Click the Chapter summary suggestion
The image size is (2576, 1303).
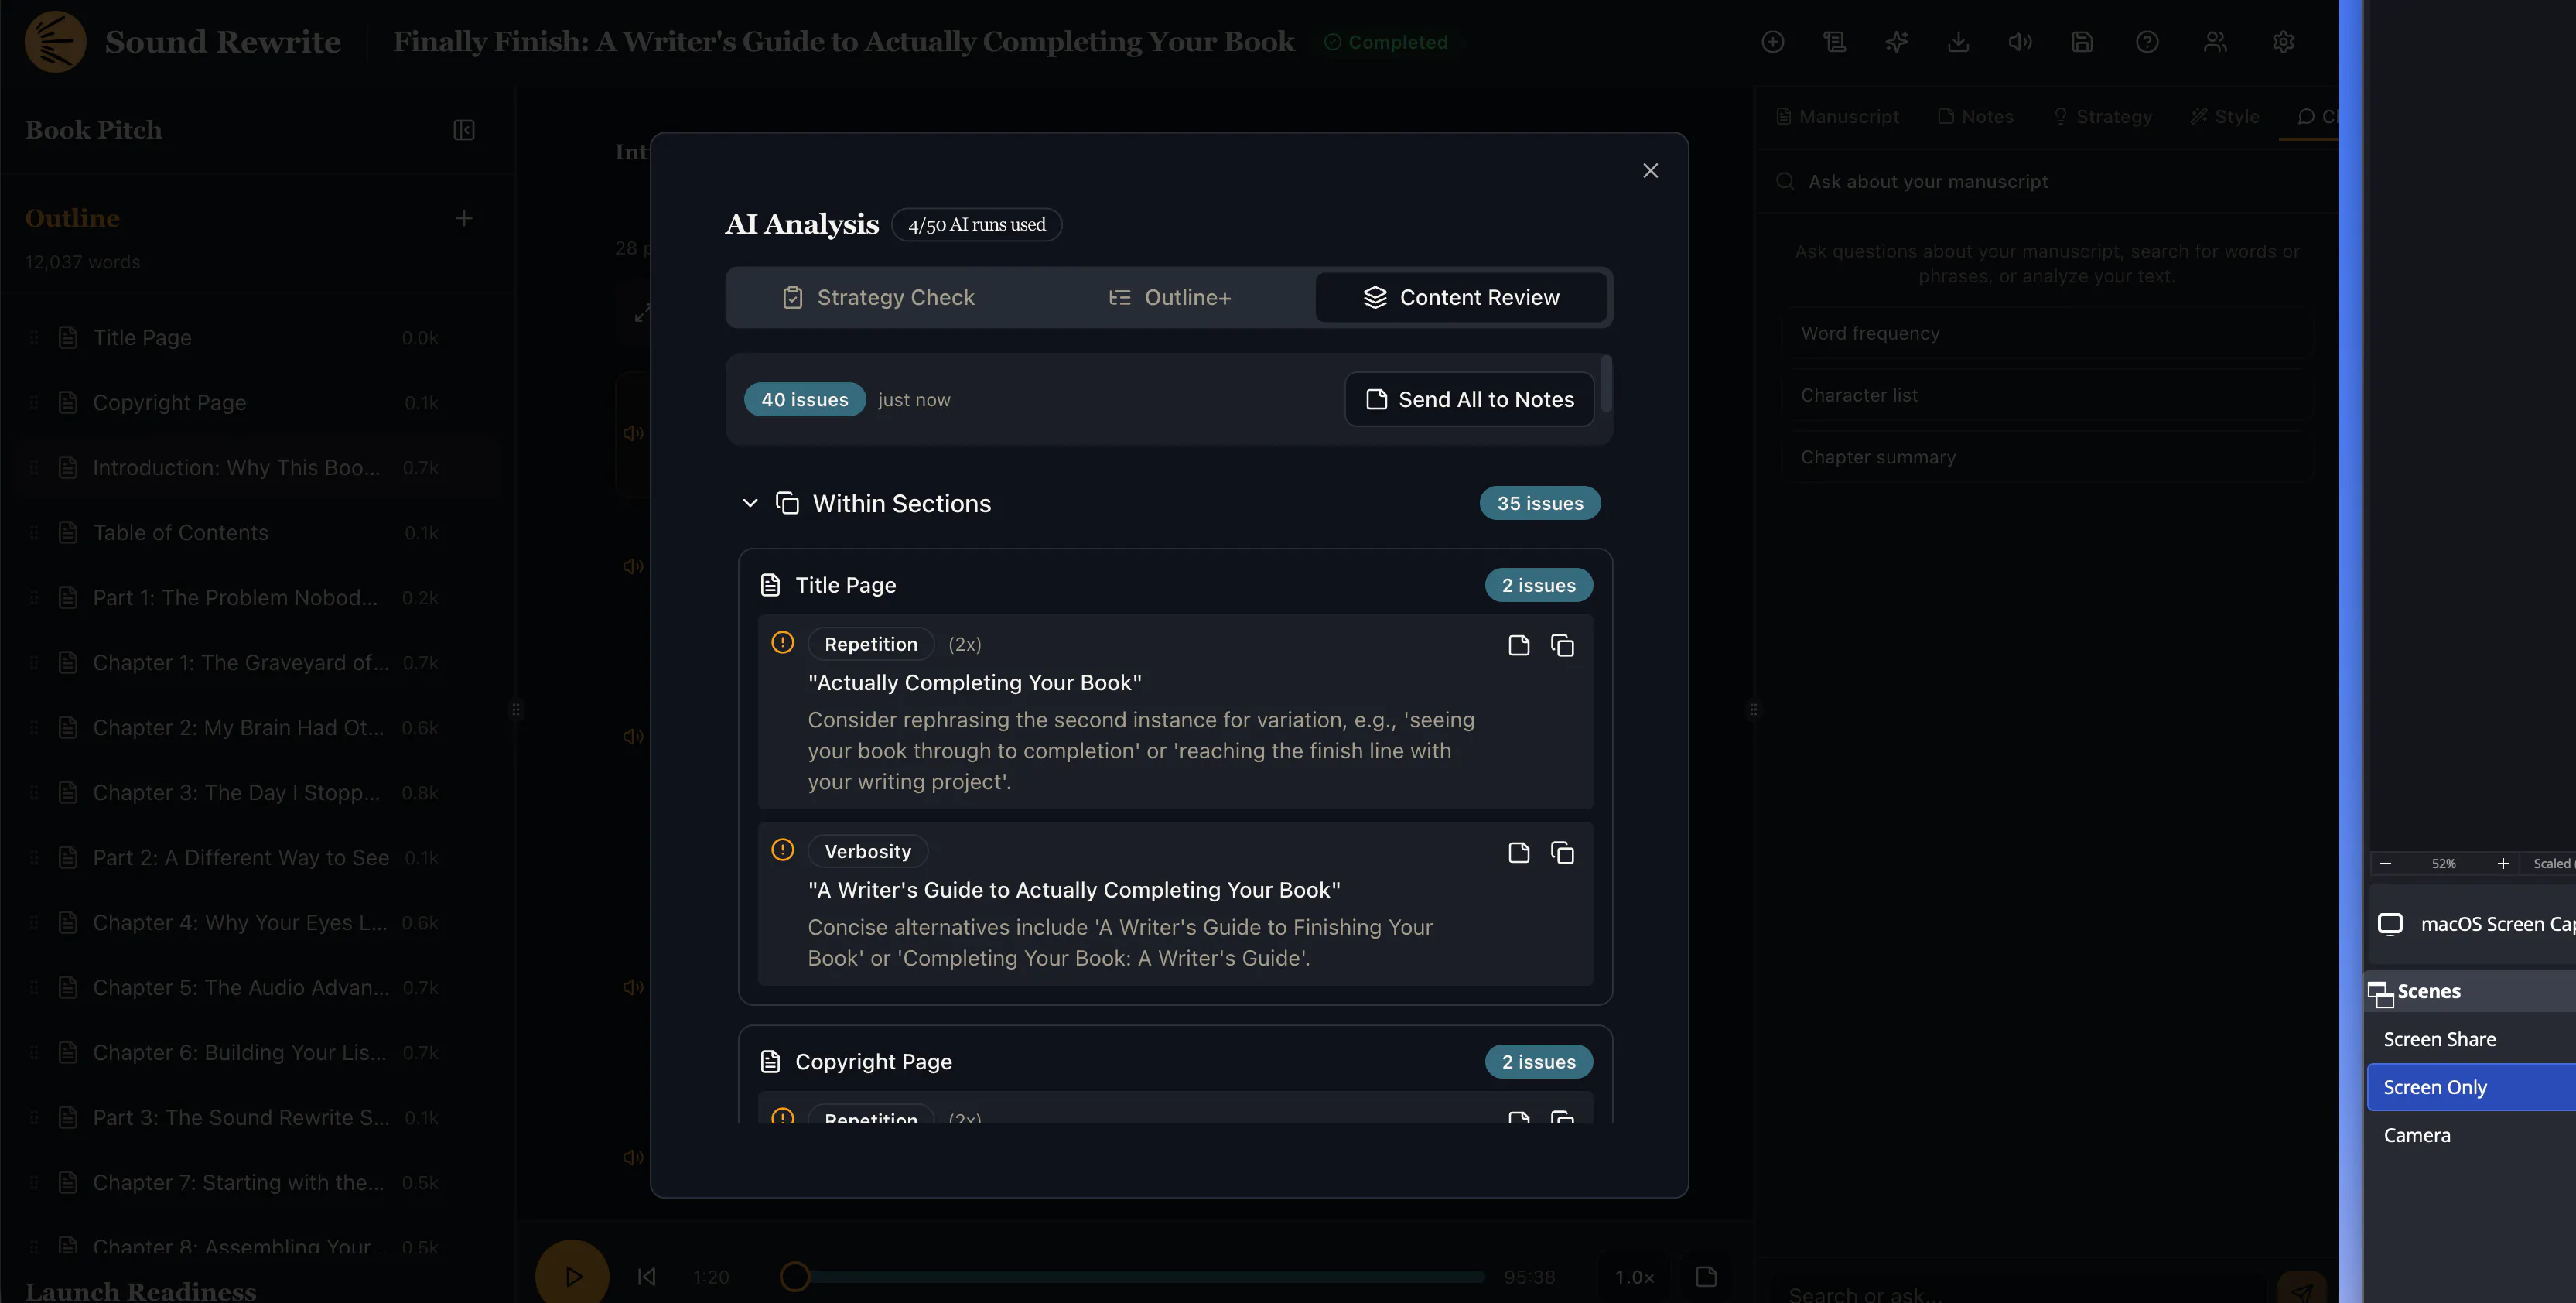(2047, 458)
